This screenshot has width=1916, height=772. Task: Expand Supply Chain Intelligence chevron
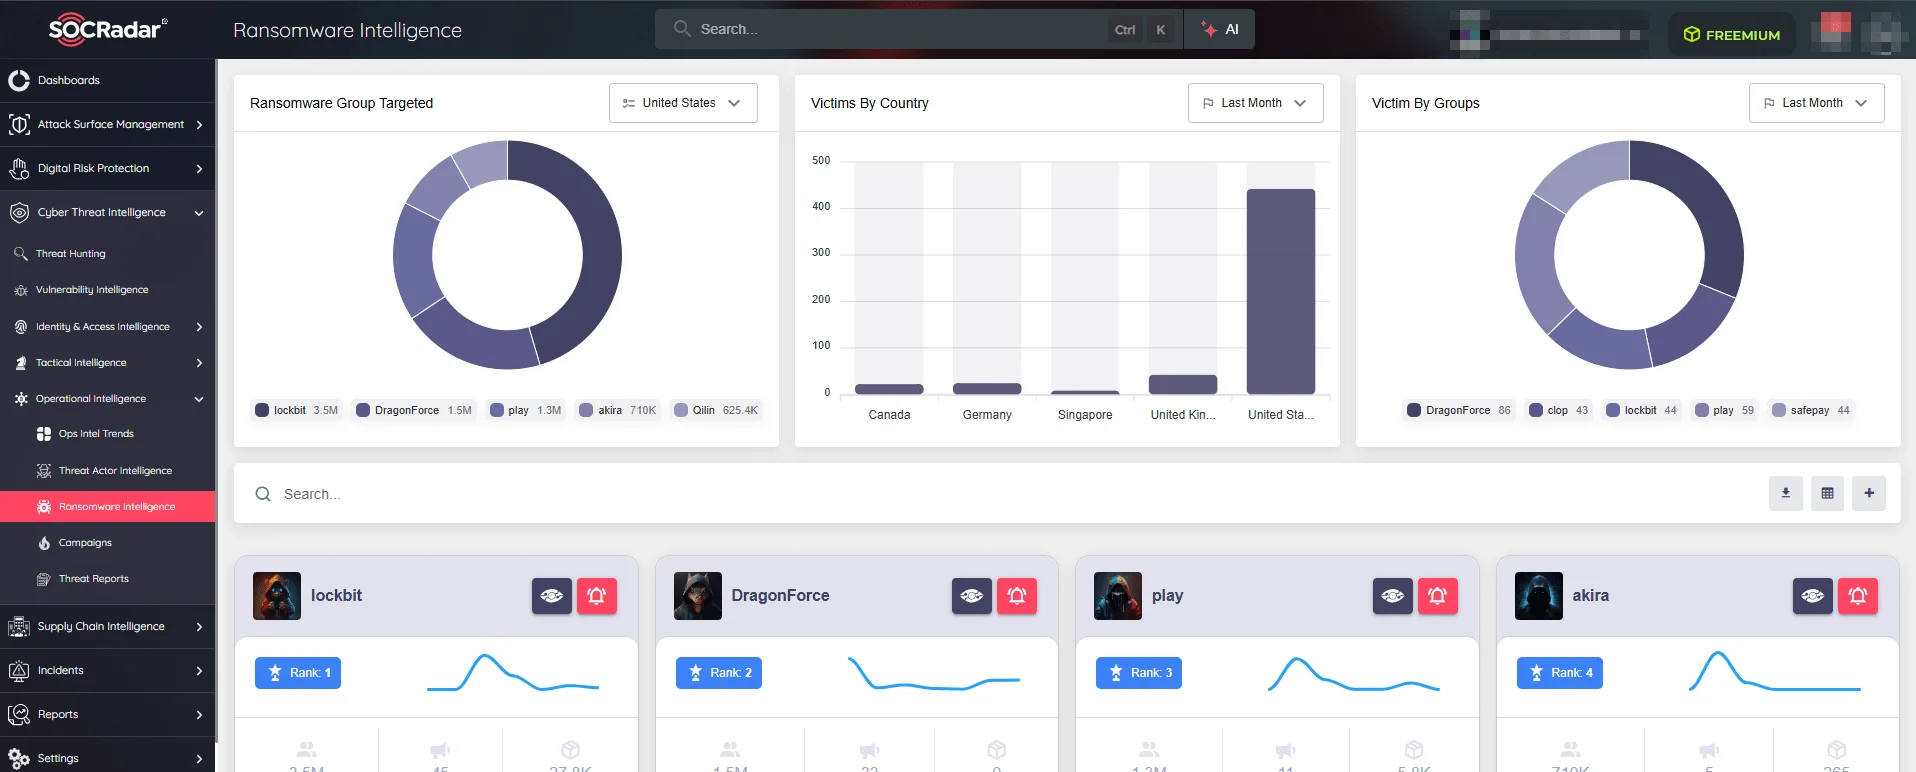tap(199, 627)
